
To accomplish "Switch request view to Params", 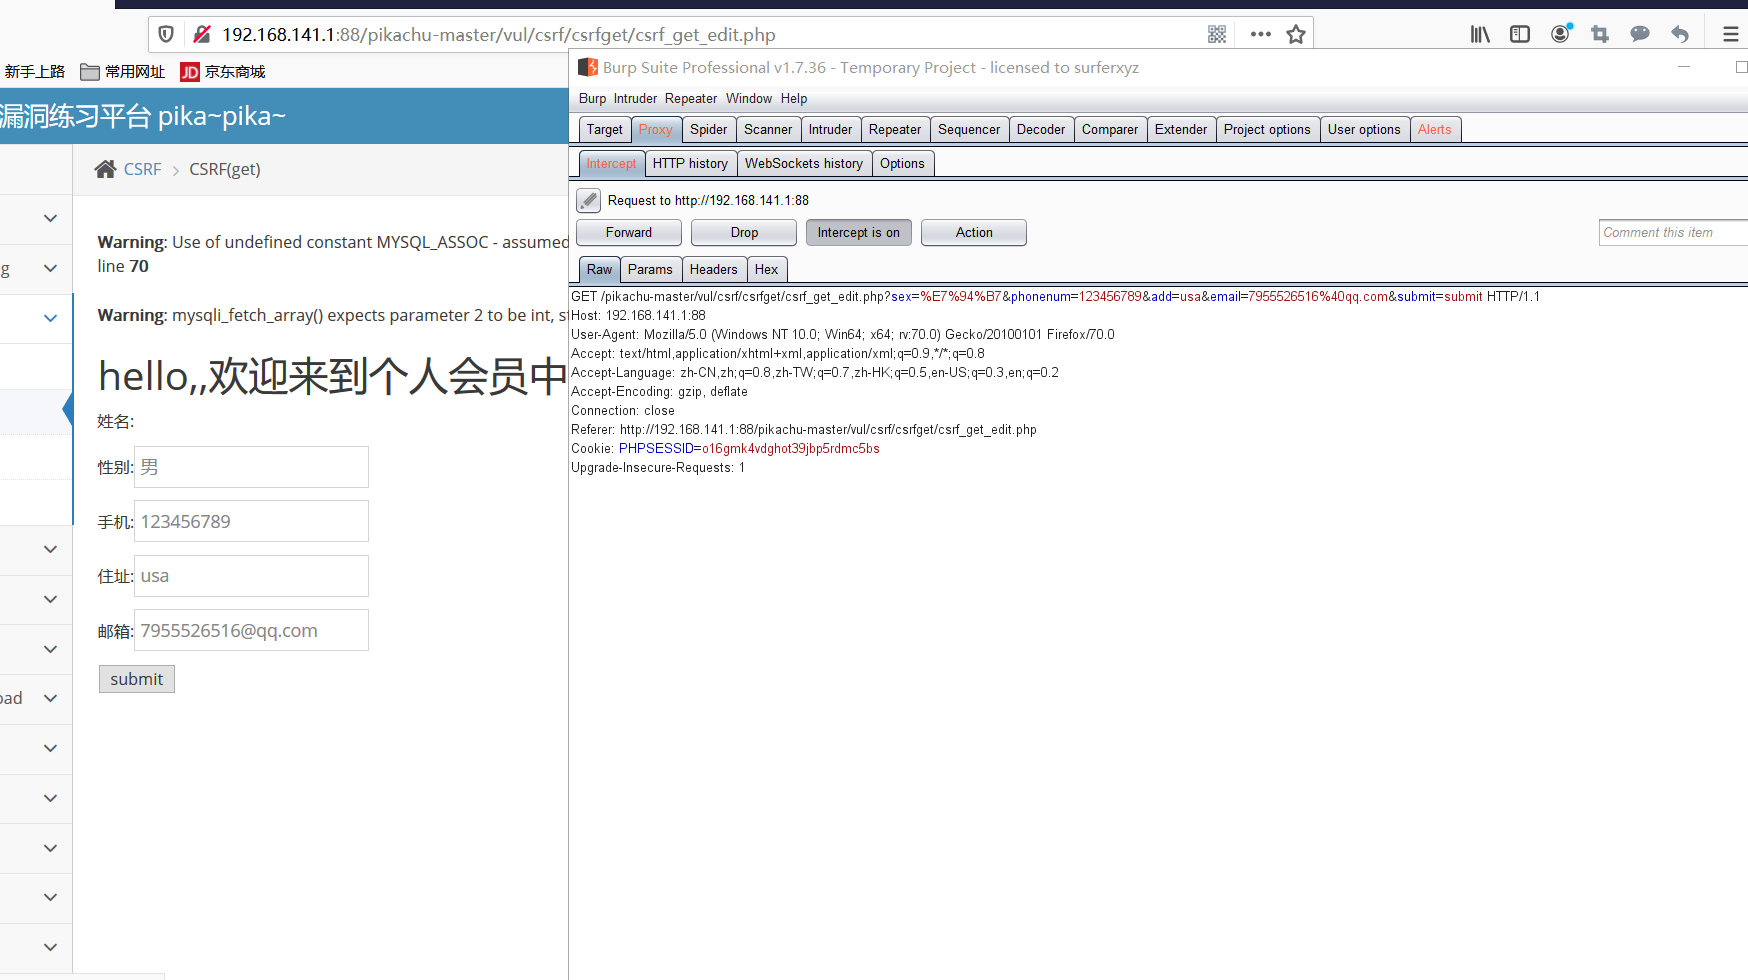I will tap(650, 270).
